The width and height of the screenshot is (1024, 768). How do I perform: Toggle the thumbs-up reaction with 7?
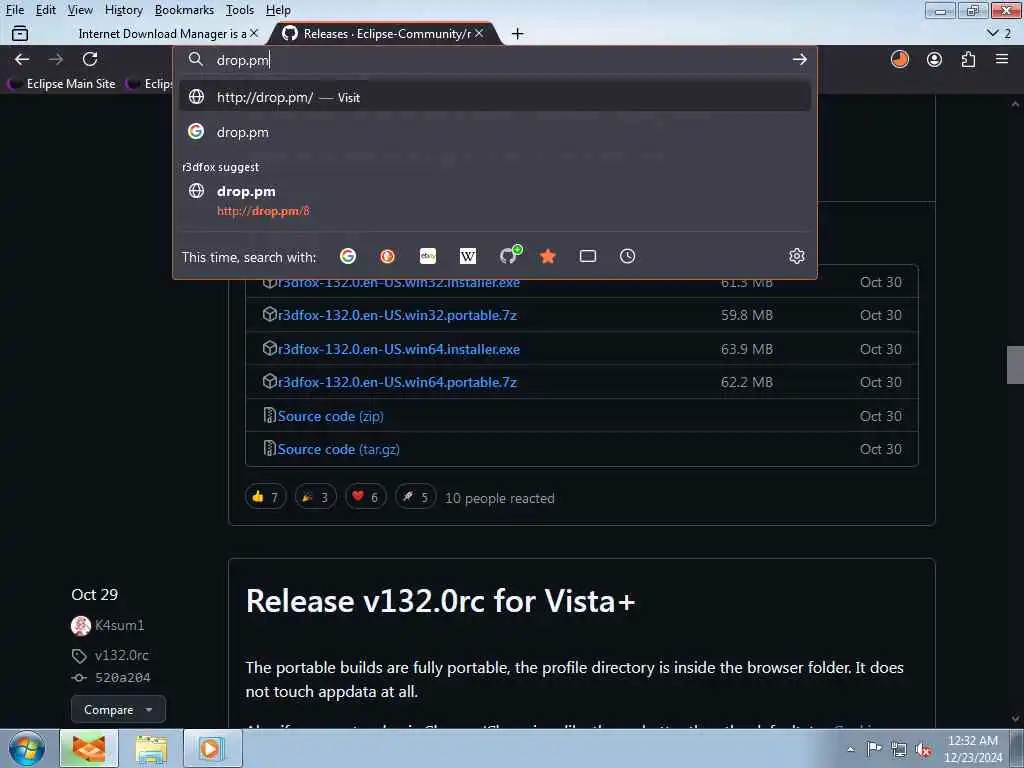pos(265,497)
